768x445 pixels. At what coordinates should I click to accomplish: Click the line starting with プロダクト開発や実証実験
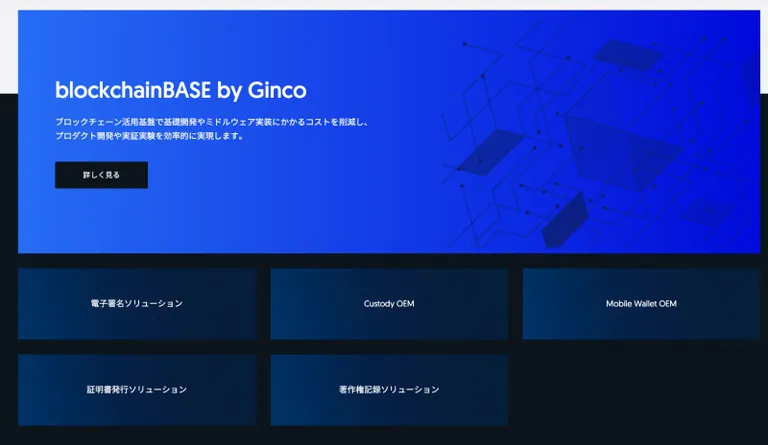coord(149,136)
